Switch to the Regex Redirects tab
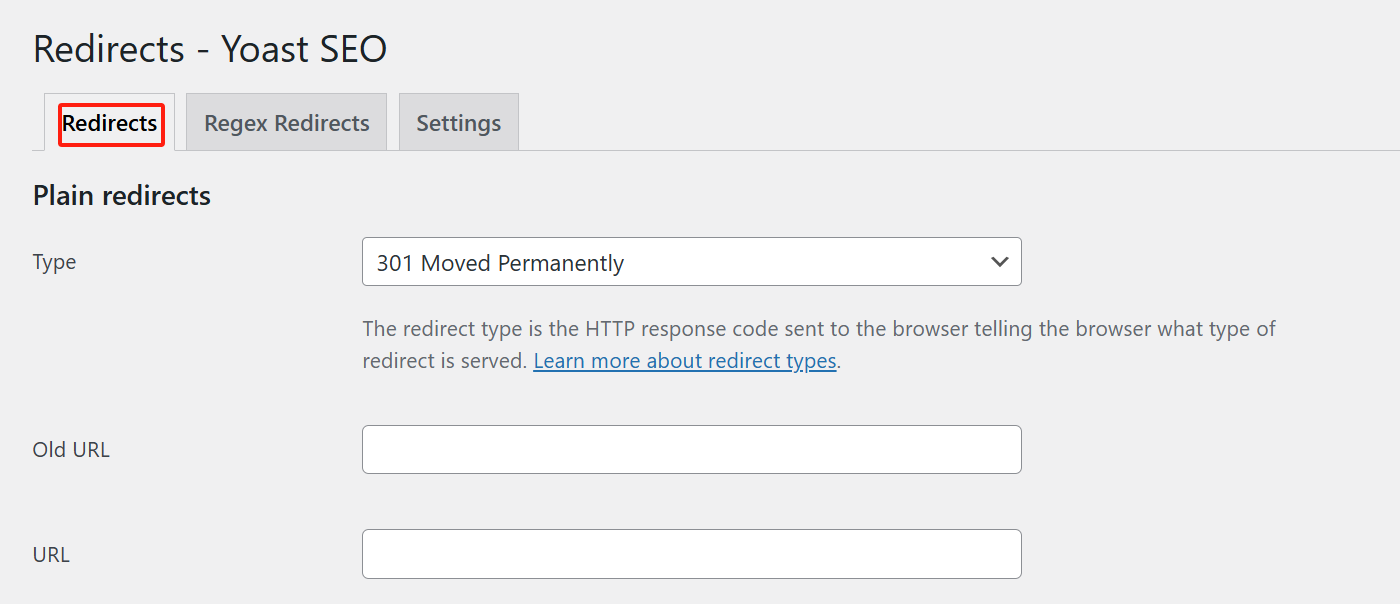 (286, 122)
